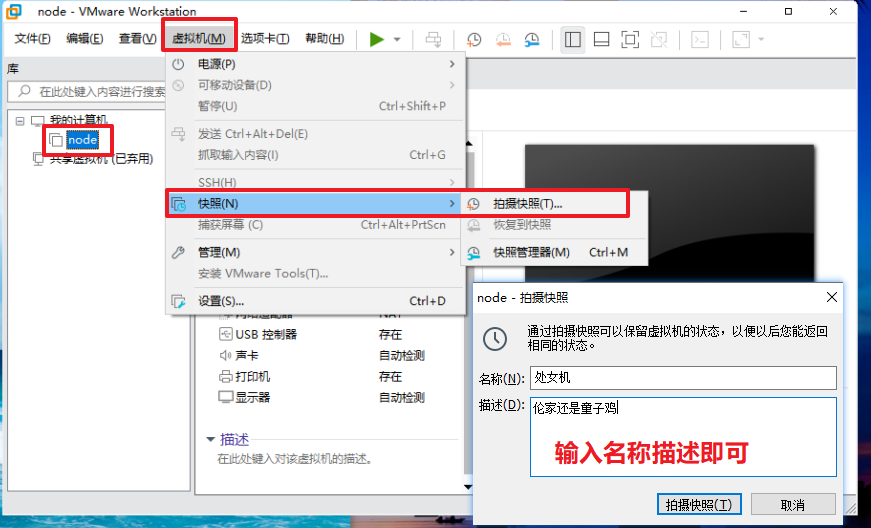
Task: Open the 查看(V) menu
Action: (137, 38)
